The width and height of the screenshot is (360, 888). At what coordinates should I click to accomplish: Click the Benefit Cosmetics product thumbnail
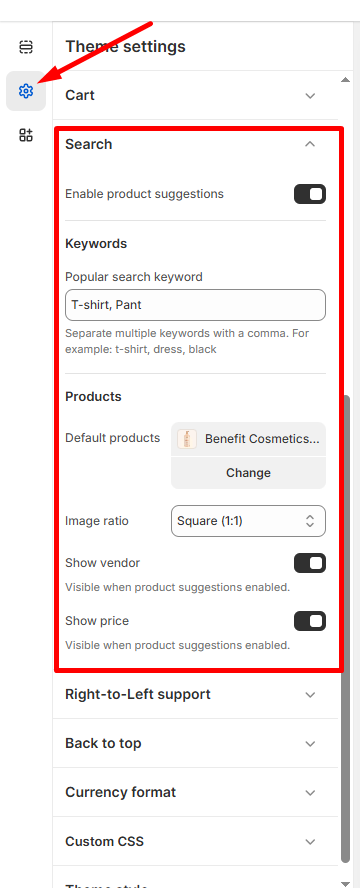coord(187,439)
